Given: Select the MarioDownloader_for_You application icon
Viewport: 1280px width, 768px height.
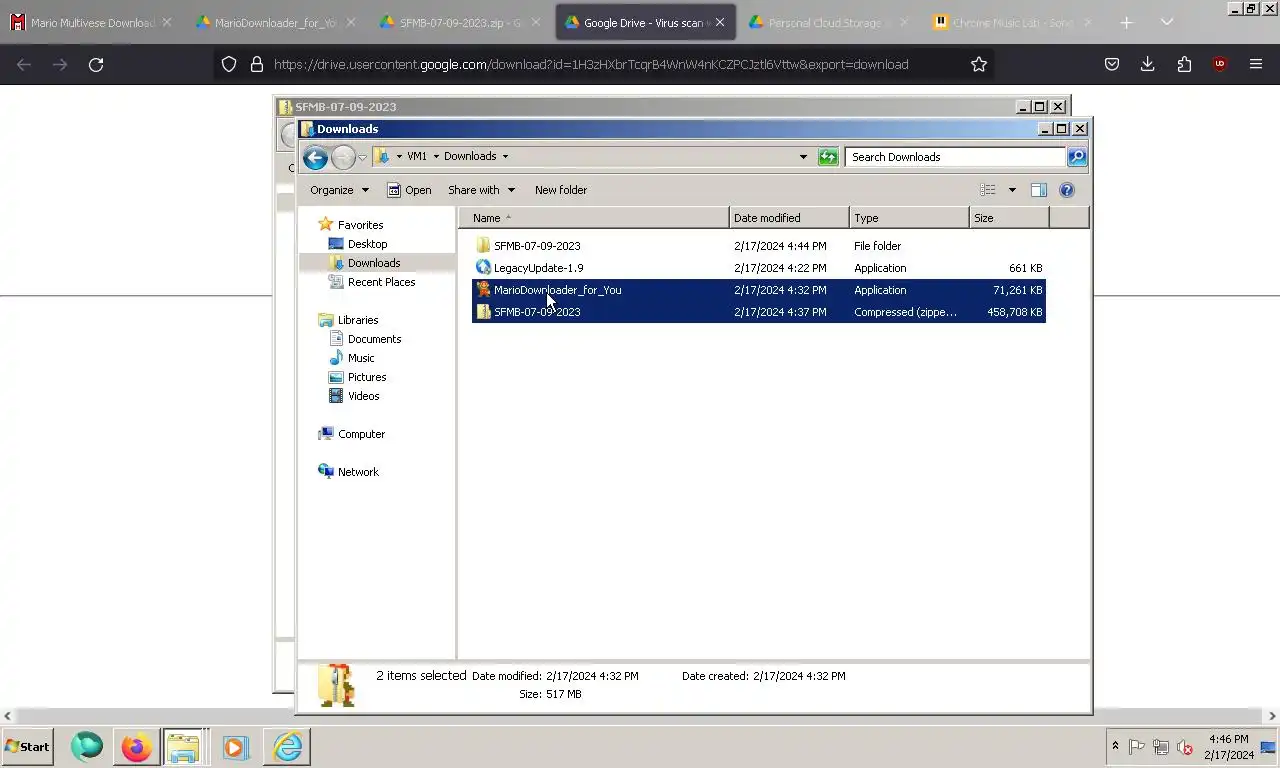Looking at the screenshot, I should pyautogui.click(x=483, y=290).
